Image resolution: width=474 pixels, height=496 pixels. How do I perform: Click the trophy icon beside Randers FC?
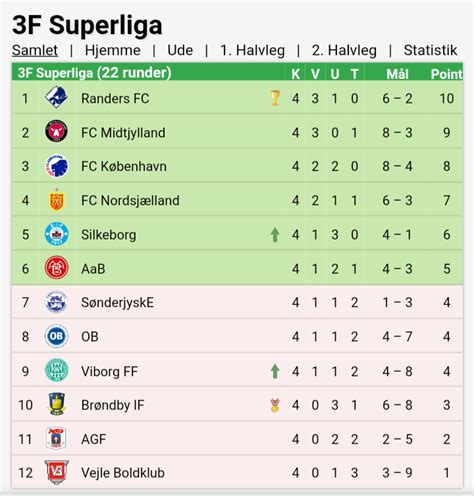click(275, 98)
